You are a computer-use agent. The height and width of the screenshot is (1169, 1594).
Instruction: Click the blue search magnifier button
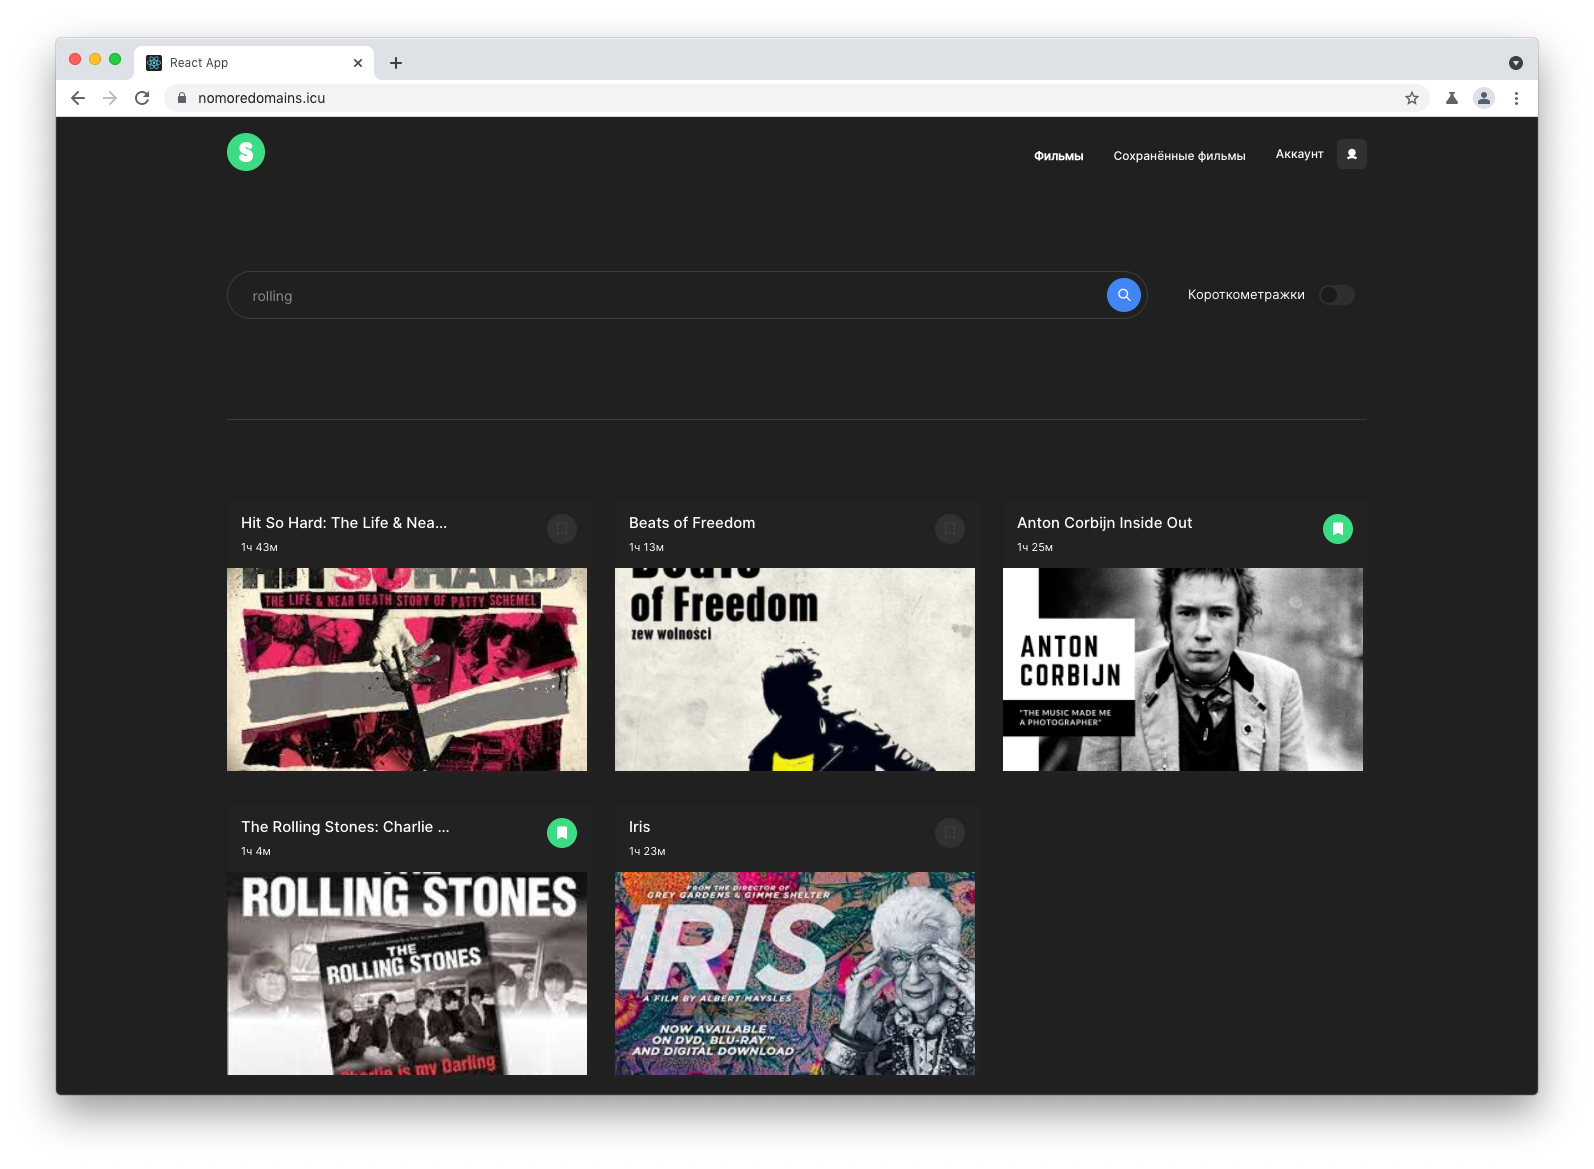click(1124, 295)
